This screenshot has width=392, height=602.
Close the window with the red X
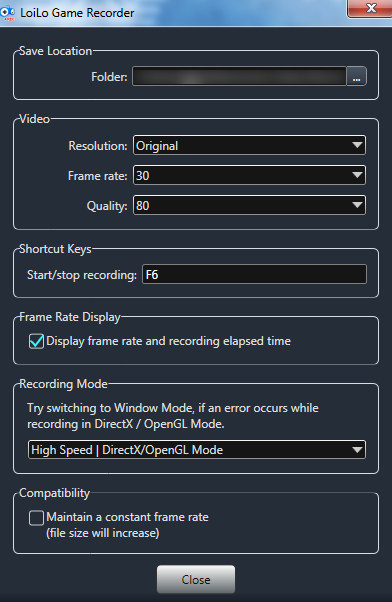point(370,8)
